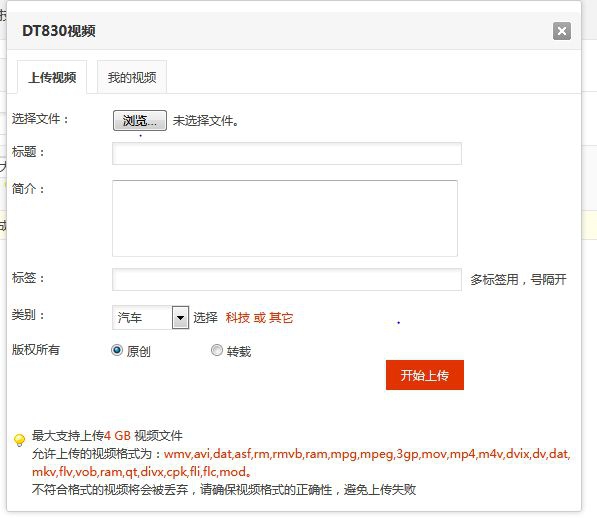Focus the 简介 description text area
Image resolution: width=597 pixels, height=518 pixels.
(285, 218)
